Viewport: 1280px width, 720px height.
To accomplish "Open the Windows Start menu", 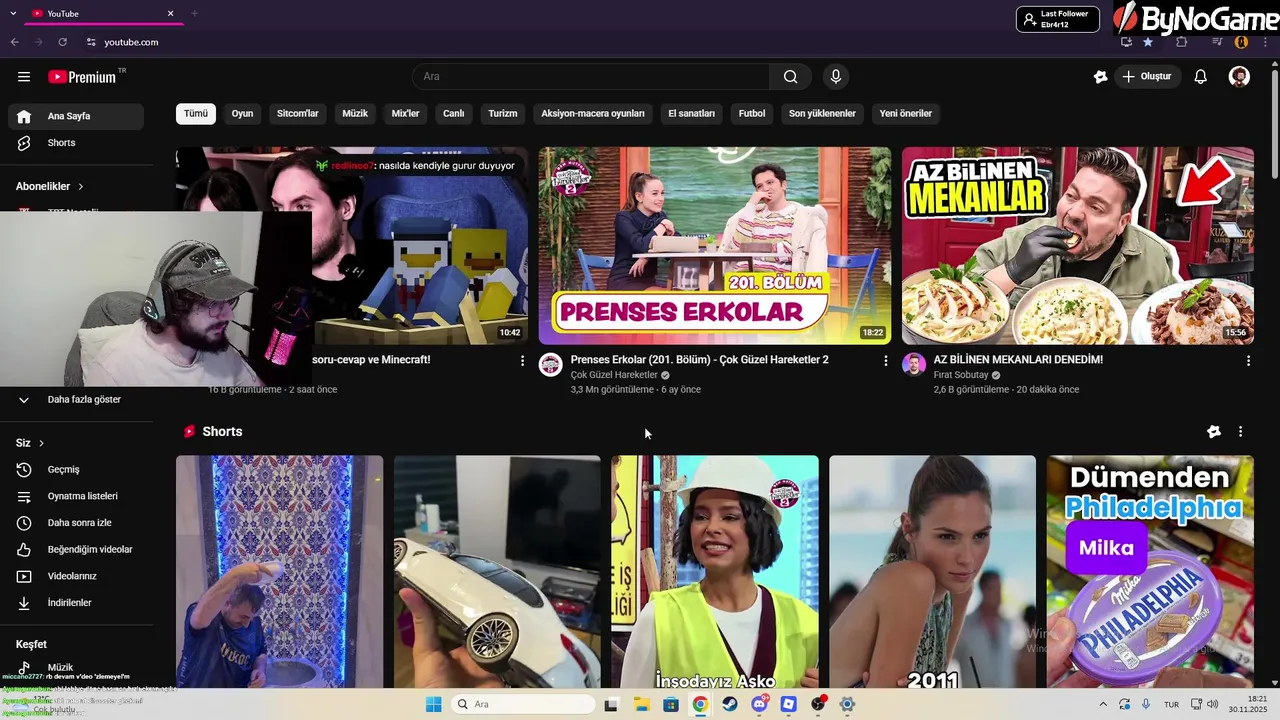I will point(433,704).
